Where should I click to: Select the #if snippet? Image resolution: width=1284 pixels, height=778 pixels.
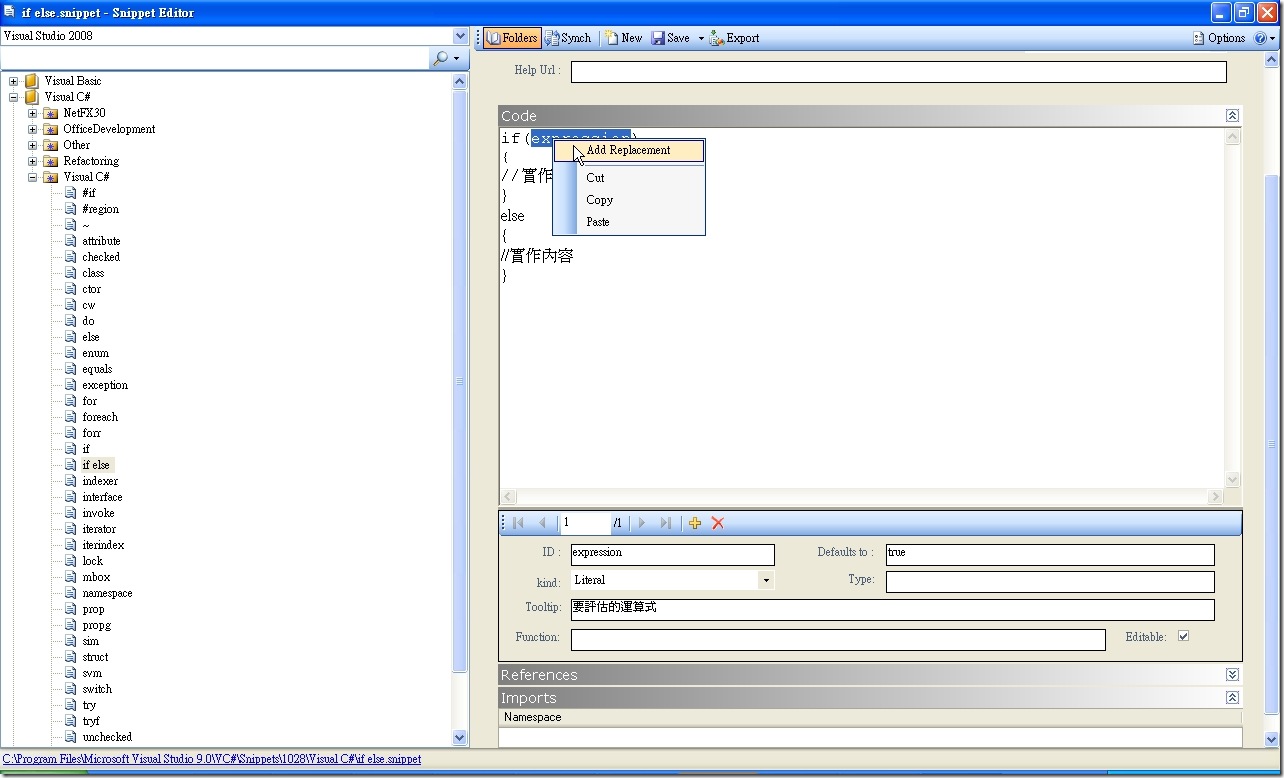[x=89, y=193]
